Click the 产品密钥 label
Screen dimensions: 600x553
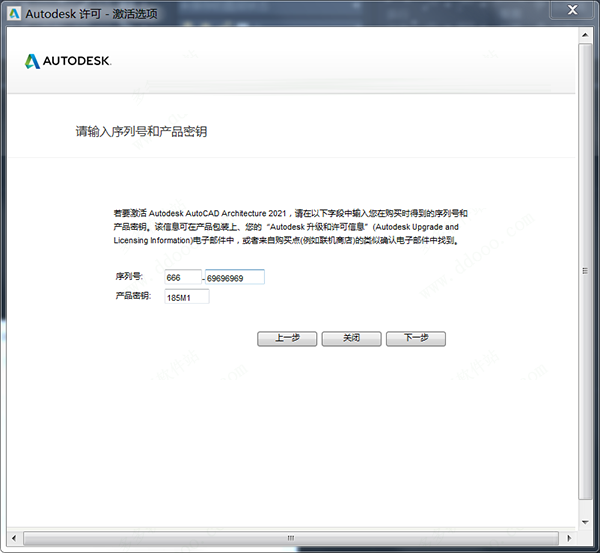click(133, 296)
